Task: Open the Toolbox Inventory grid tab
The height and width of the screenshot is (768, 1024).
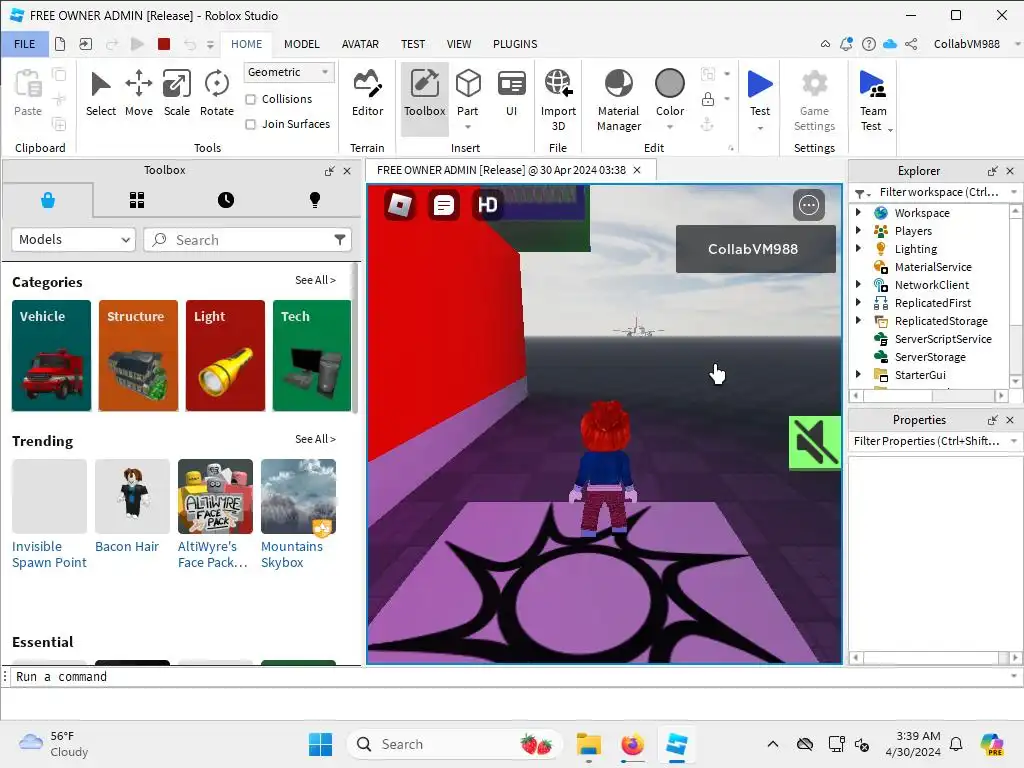Action: tap(136, 200)
